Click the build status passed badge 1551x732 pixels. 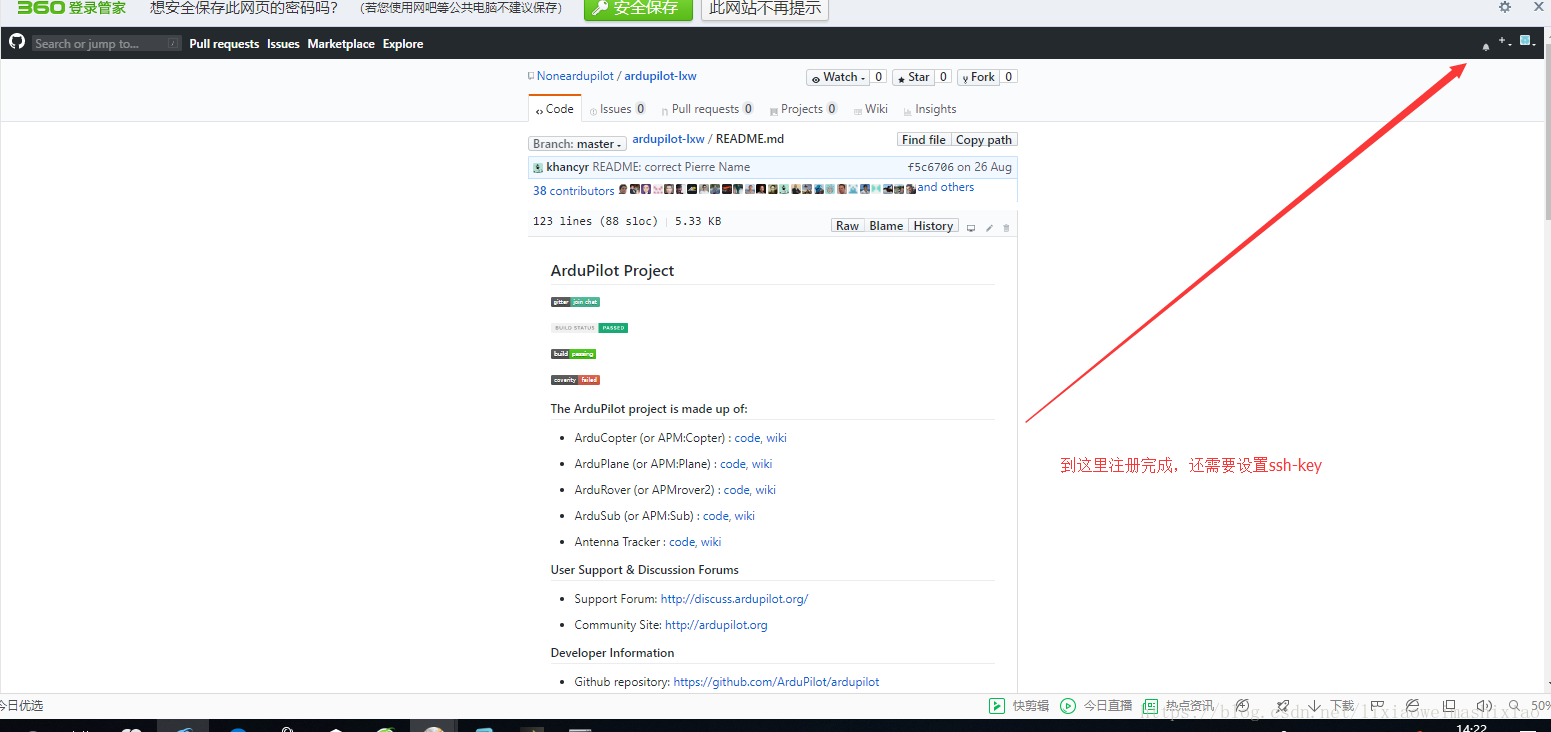[589, 328]
